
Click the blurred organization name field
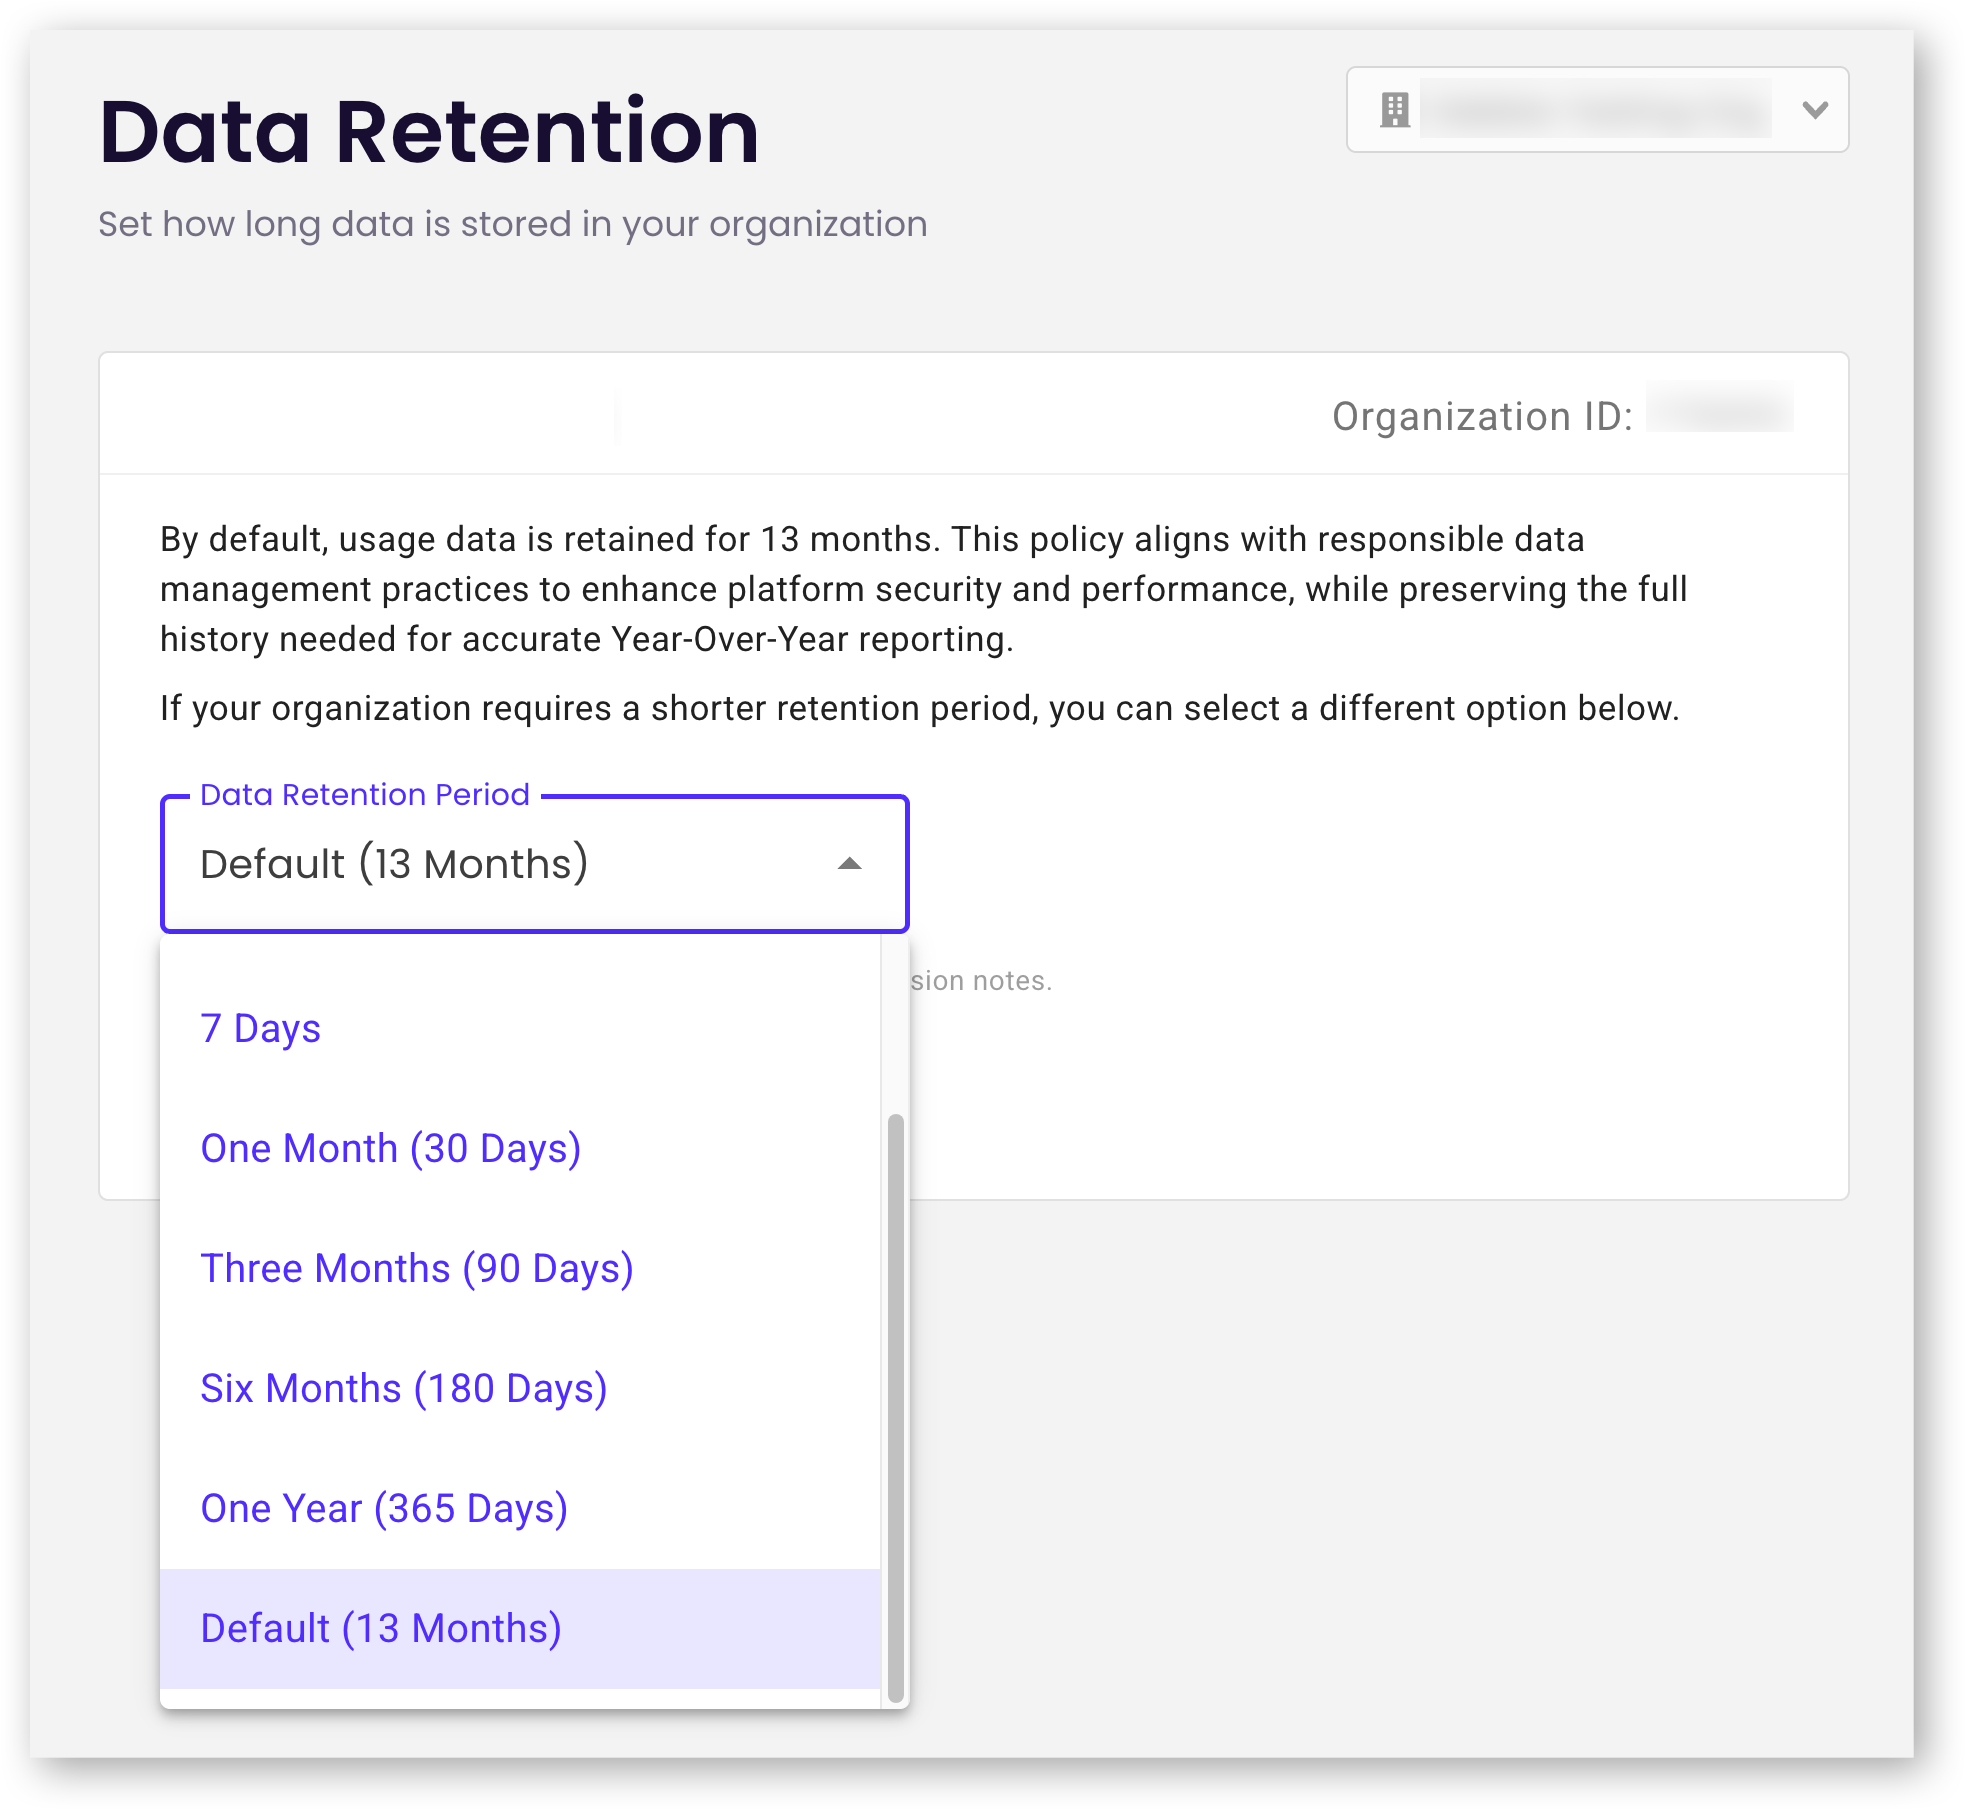point(1595,110)
